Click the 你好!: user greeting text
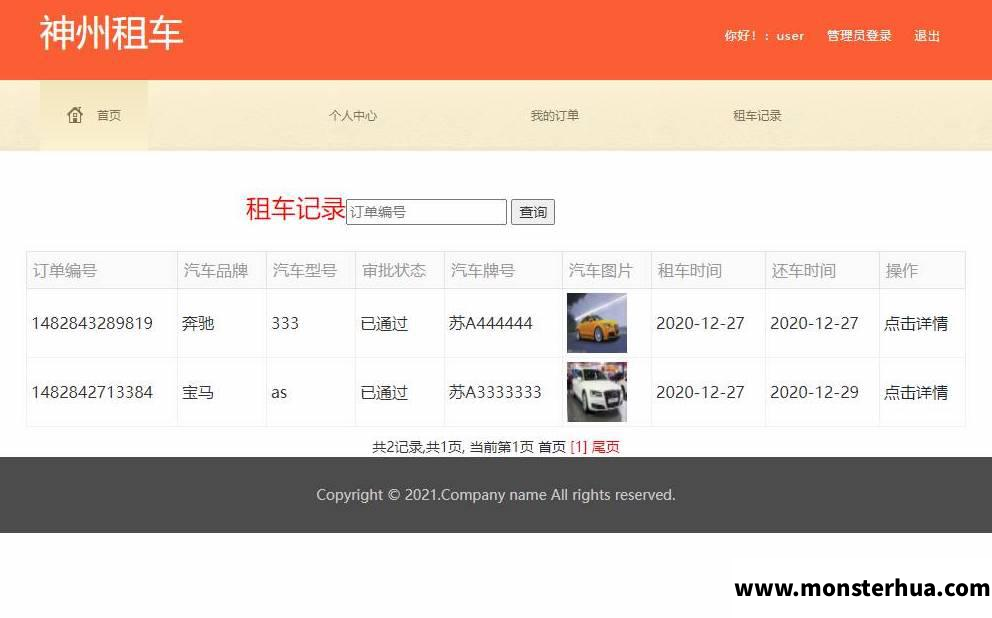 (x=764, y=36)
